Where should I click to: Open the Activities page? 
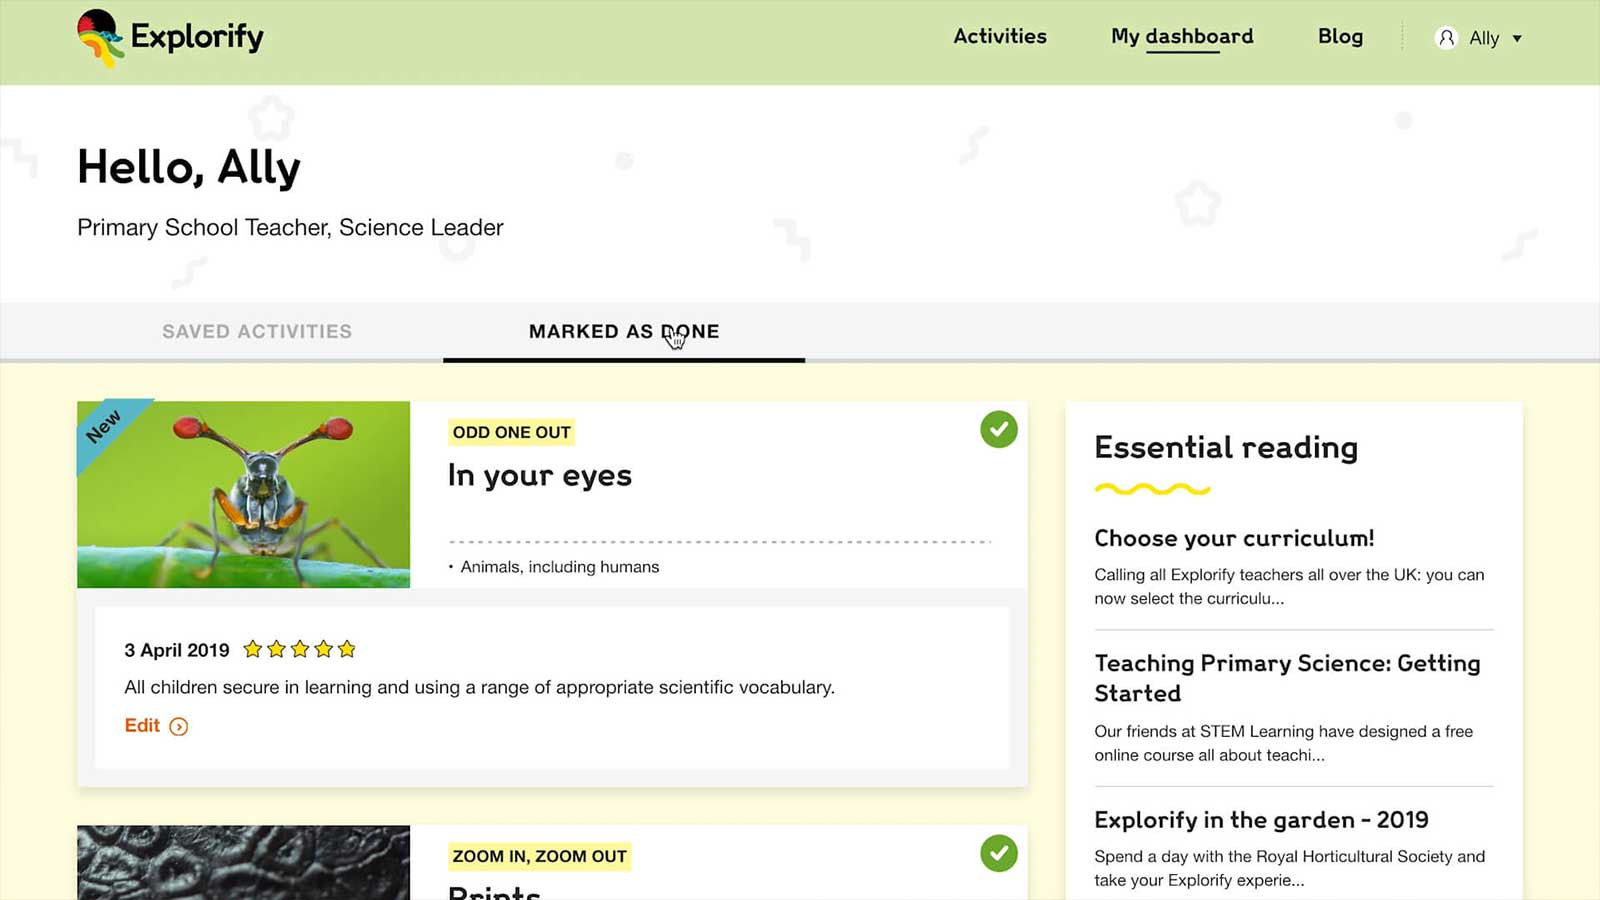pyautogui.click(x=1000, y=36)
